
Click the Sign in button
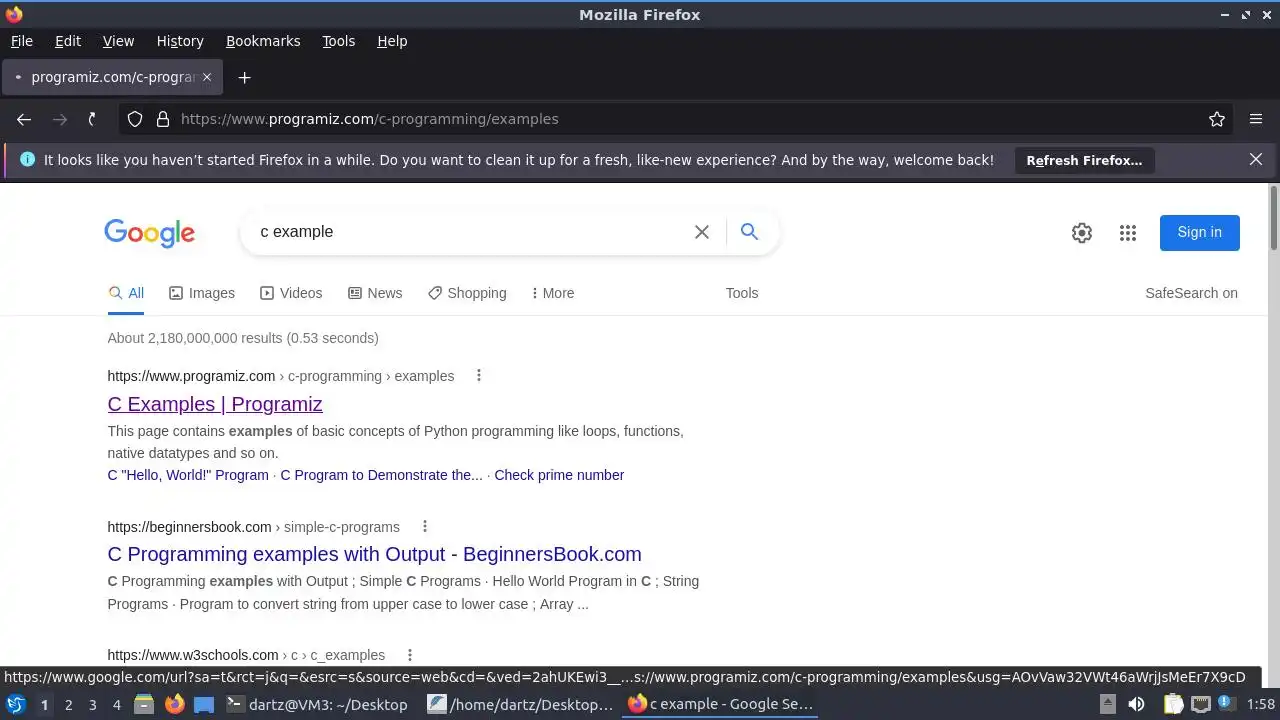[1199, 232]
